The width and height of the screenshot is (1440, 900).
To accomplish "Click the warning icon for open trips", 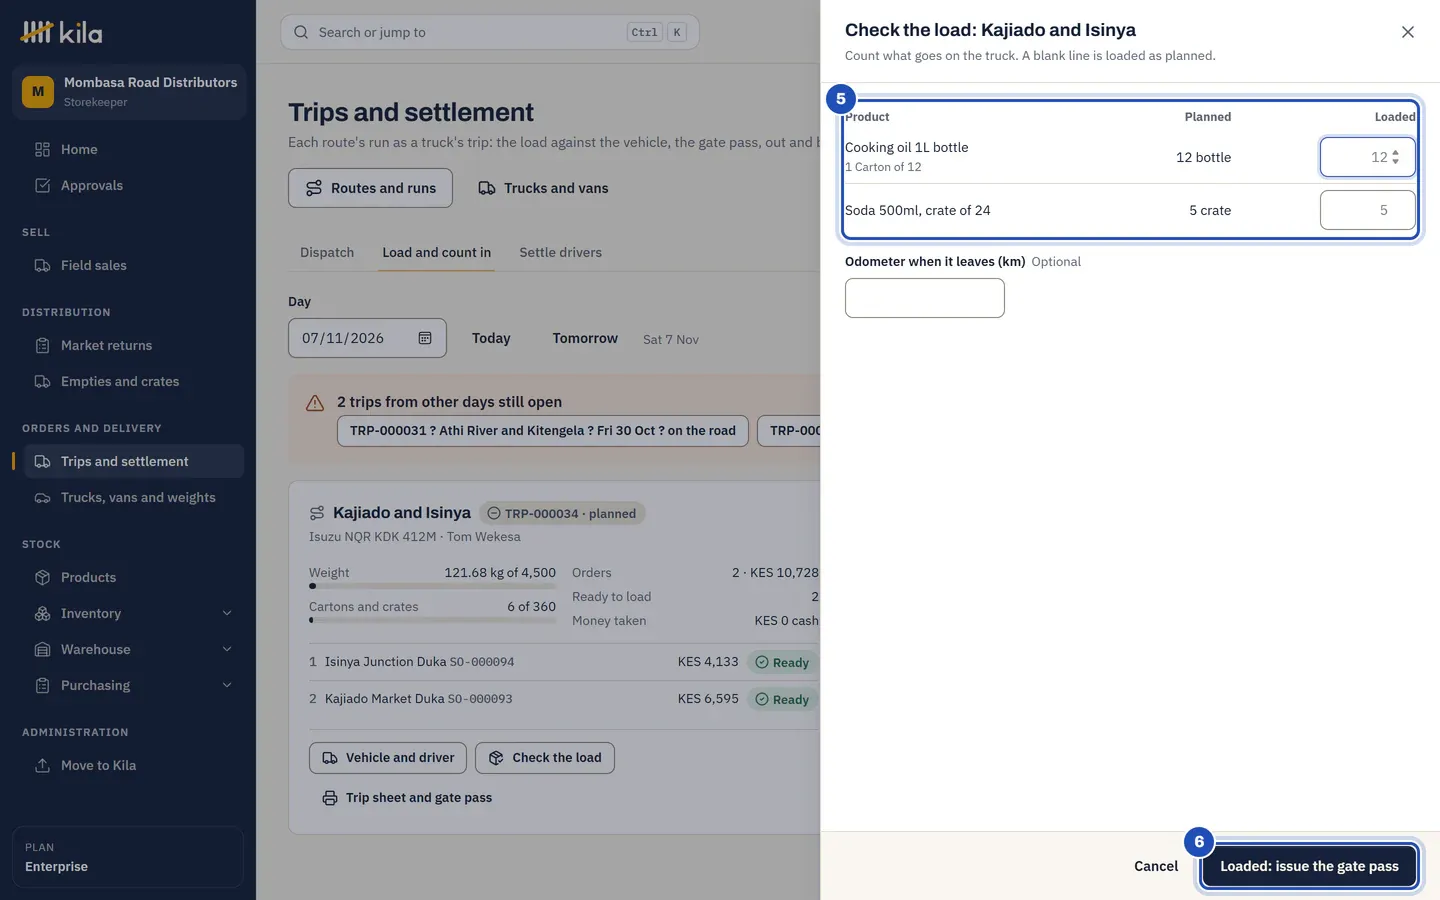I will (315, 403).
